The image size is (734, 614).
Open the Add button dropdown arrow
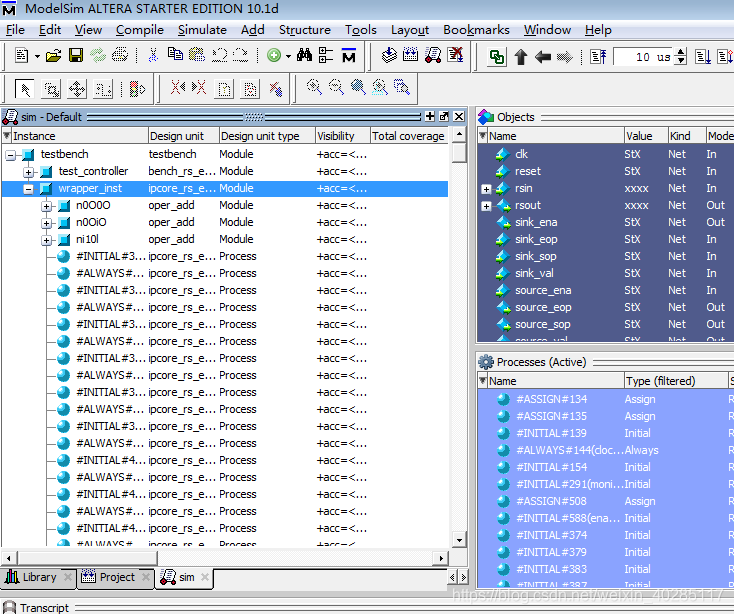point(288,57)
